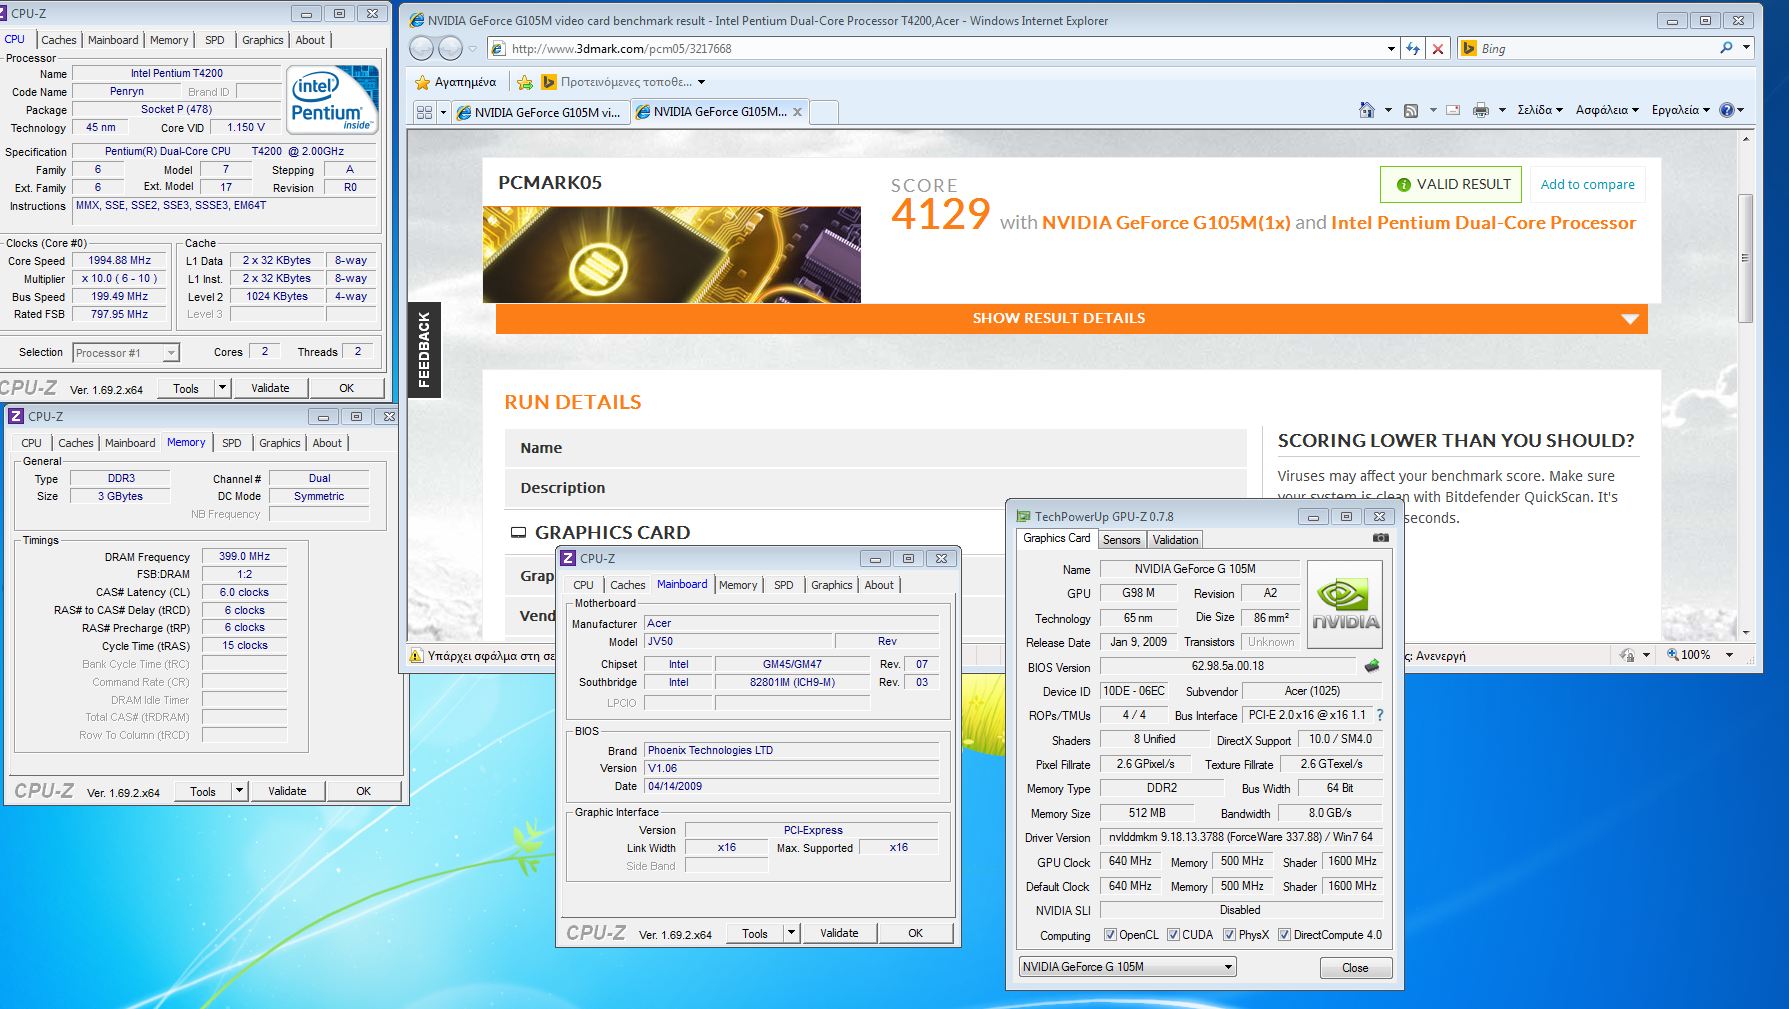Click Validate in top CPU-Z window
This screenshot has height=1009, width=1789.
[x=270, y=388]
